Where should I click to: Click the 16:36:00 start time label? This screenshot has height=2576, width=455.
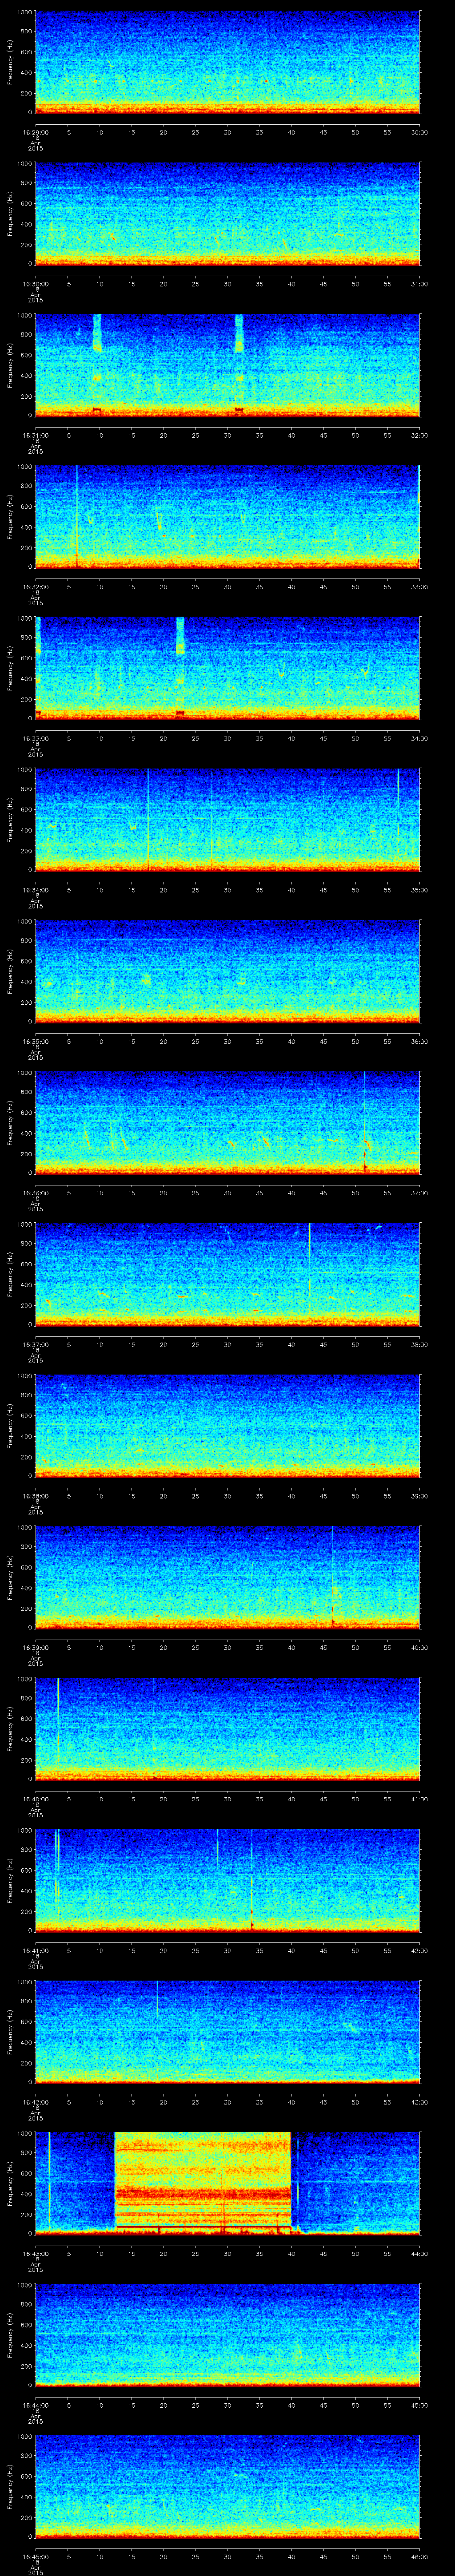(35, 1193)
